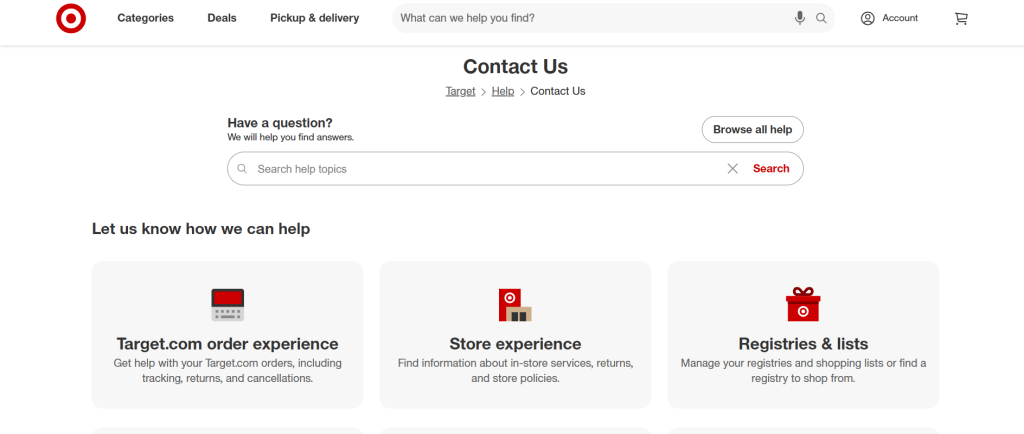Clear help search with the X icon
The width and height of the screenshot is (1024, 434).
(733, 169)
